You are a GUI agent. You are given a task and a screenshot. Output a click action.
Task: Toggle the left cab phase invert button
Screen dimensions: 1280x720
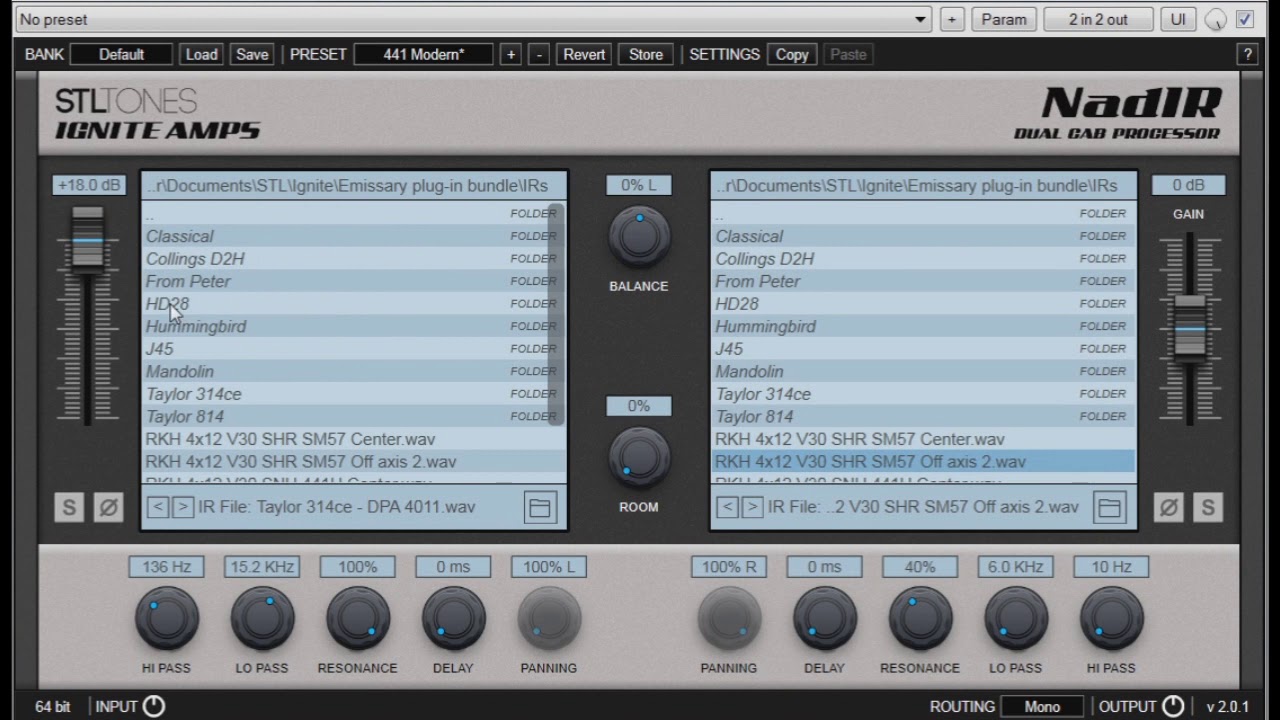pyautogui.click(x=108, y=507)
